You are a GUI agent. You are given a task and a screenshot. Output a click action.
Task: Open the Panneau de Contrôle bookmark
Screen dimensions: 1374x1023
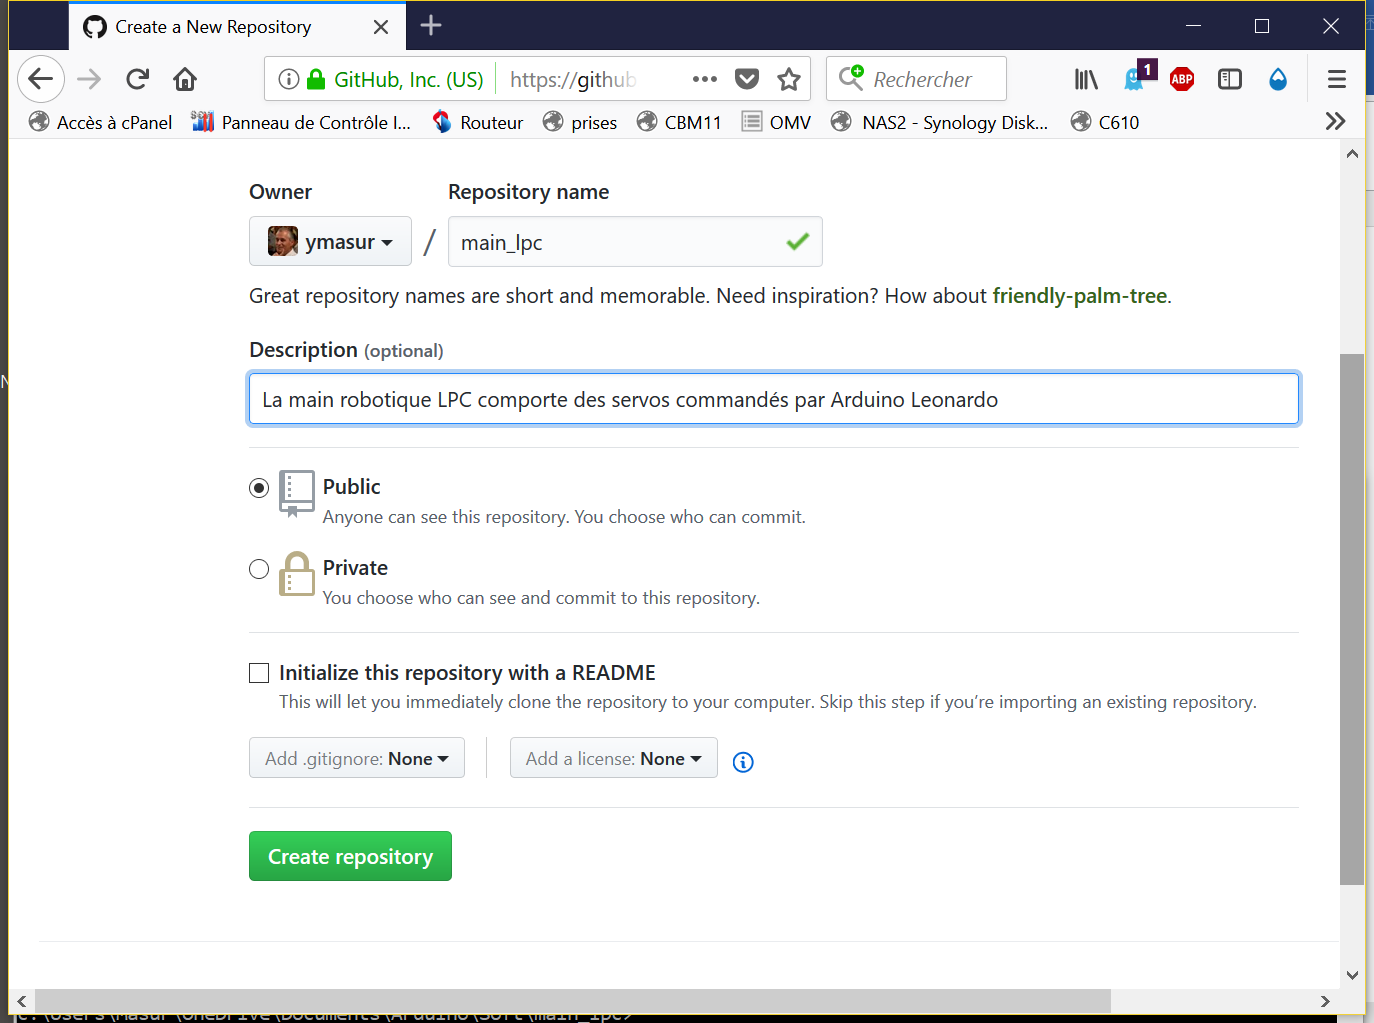click(302, 122)
